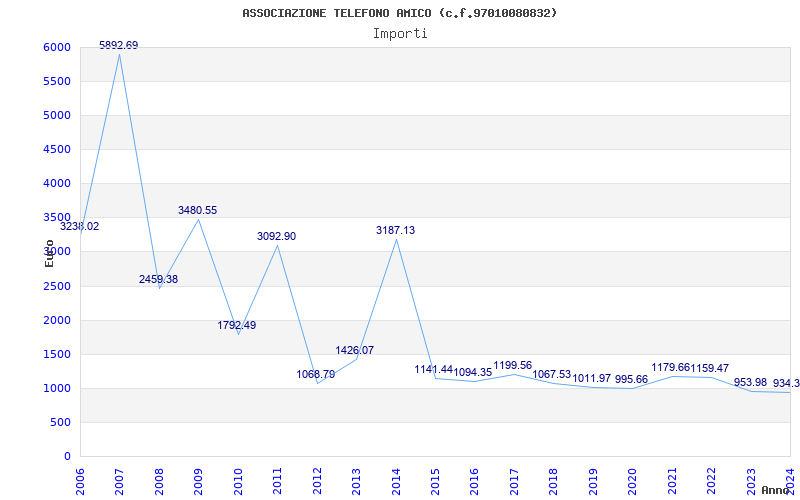Click the 4500 y-axis tick label
This screenshot has width=800, height=500.
click(x=59, y=149)
